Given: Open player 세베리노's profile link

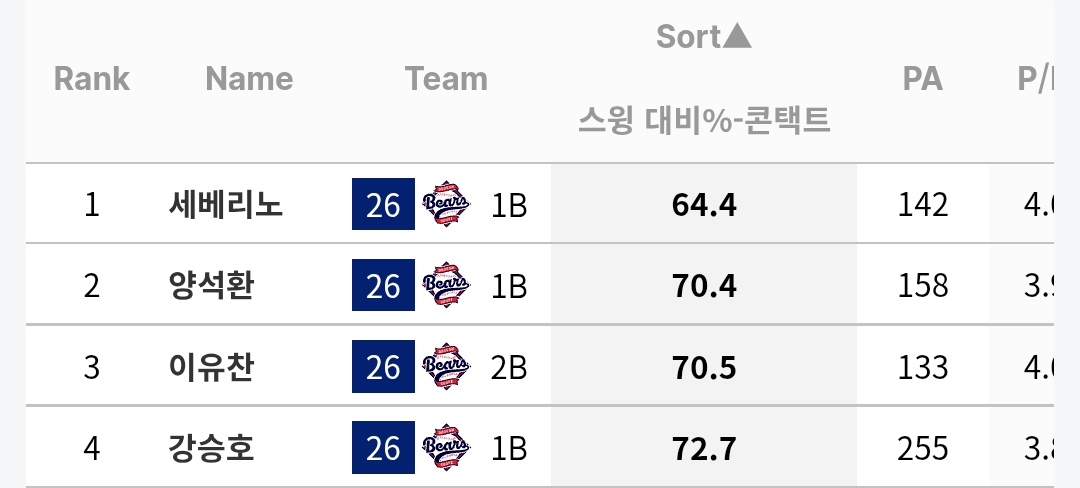Looking at the screenshot, I should 225,204.
